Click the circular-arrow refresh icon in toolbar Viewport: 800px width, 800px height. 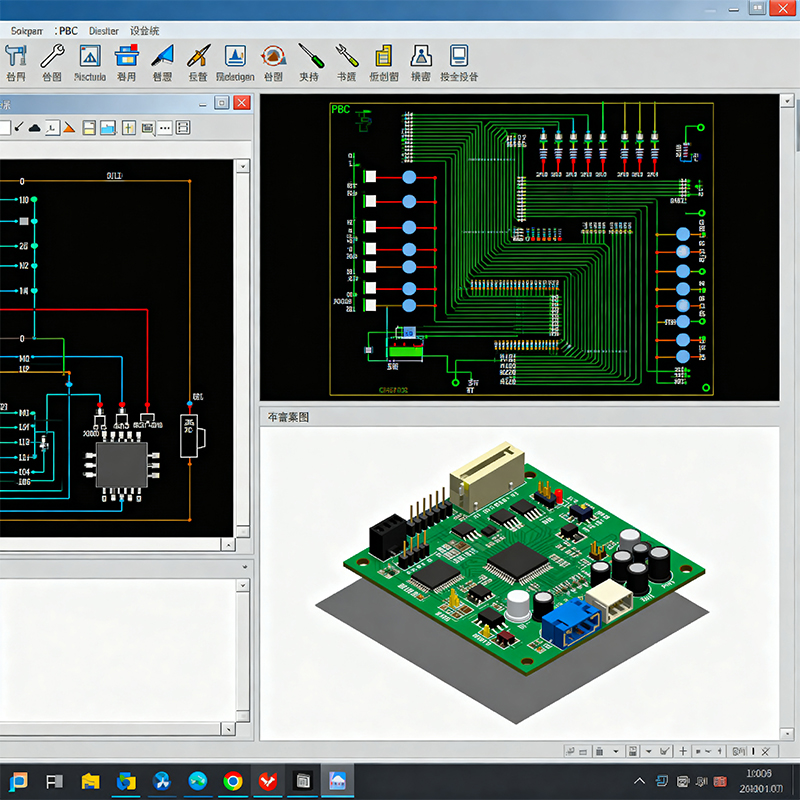pyautogui.click(x=272, y=56)
